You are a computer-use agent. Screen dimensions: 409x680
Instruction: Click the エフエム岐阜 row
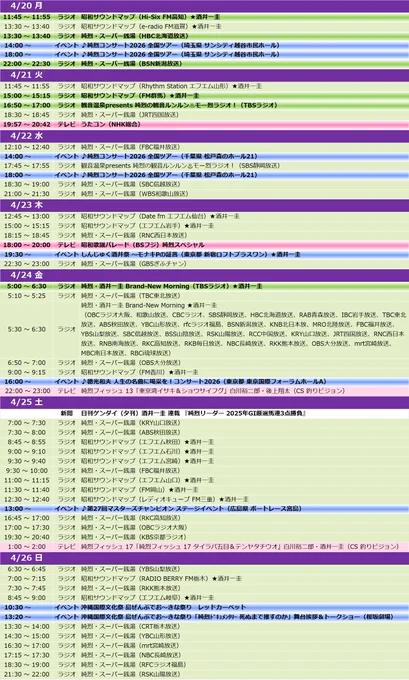[x=204, y=598]
